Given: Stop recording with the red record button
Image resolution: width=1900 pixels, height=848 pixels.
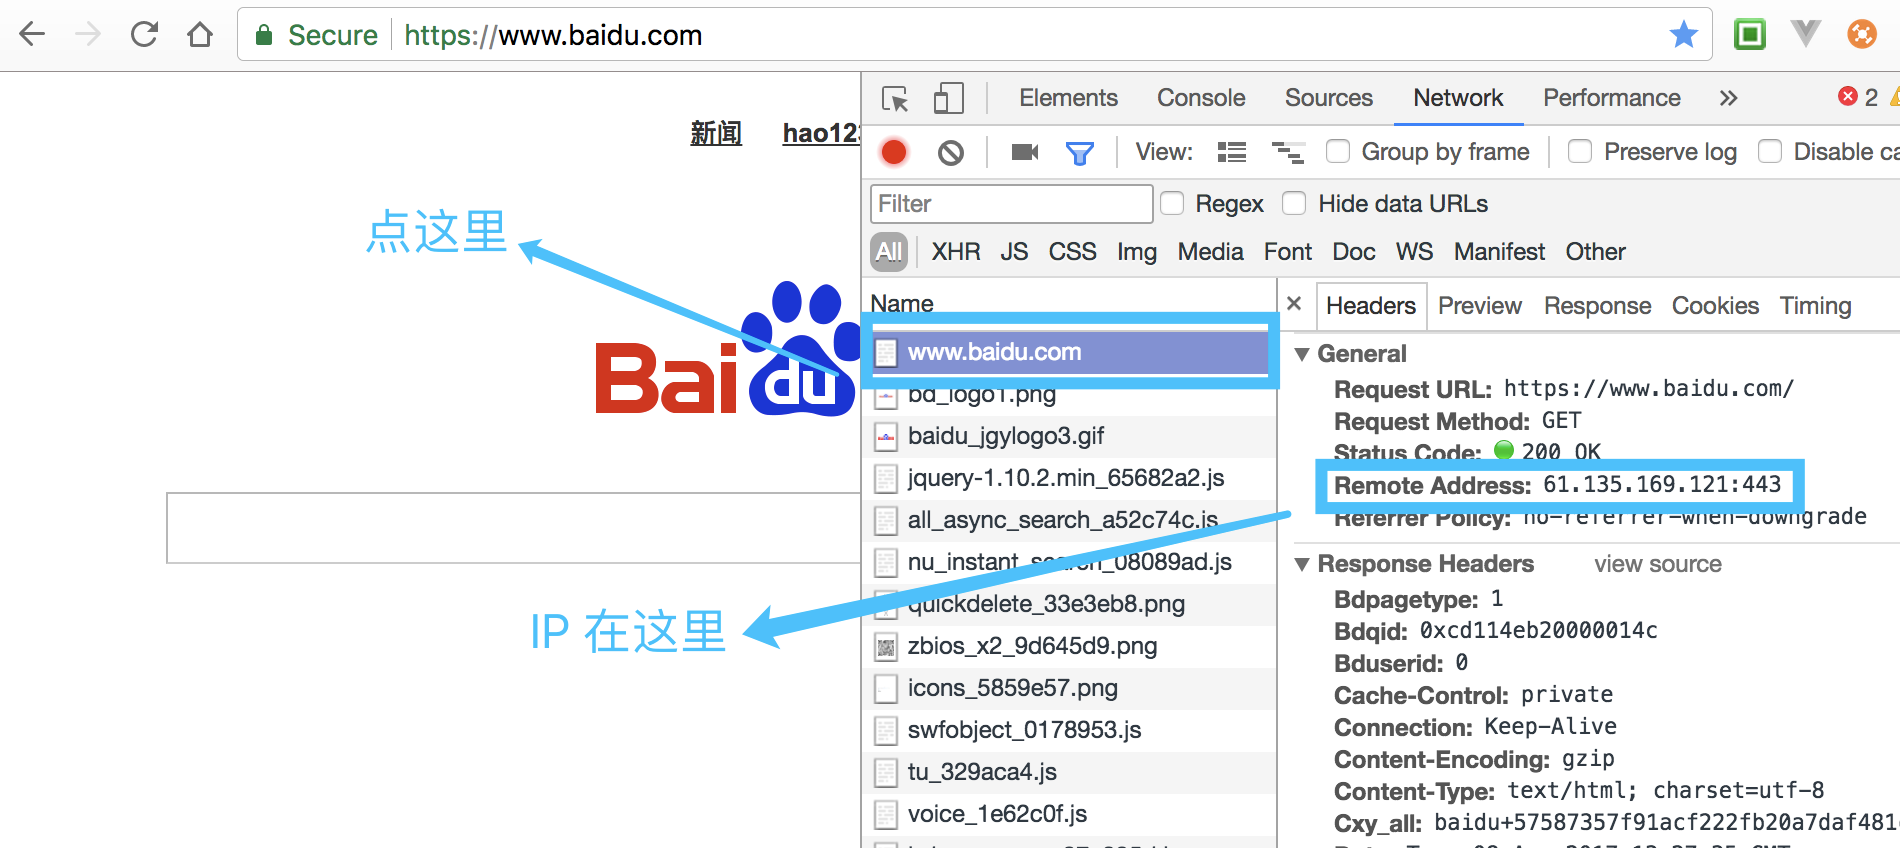Looking at the screenshot, I should click(894, 152).
